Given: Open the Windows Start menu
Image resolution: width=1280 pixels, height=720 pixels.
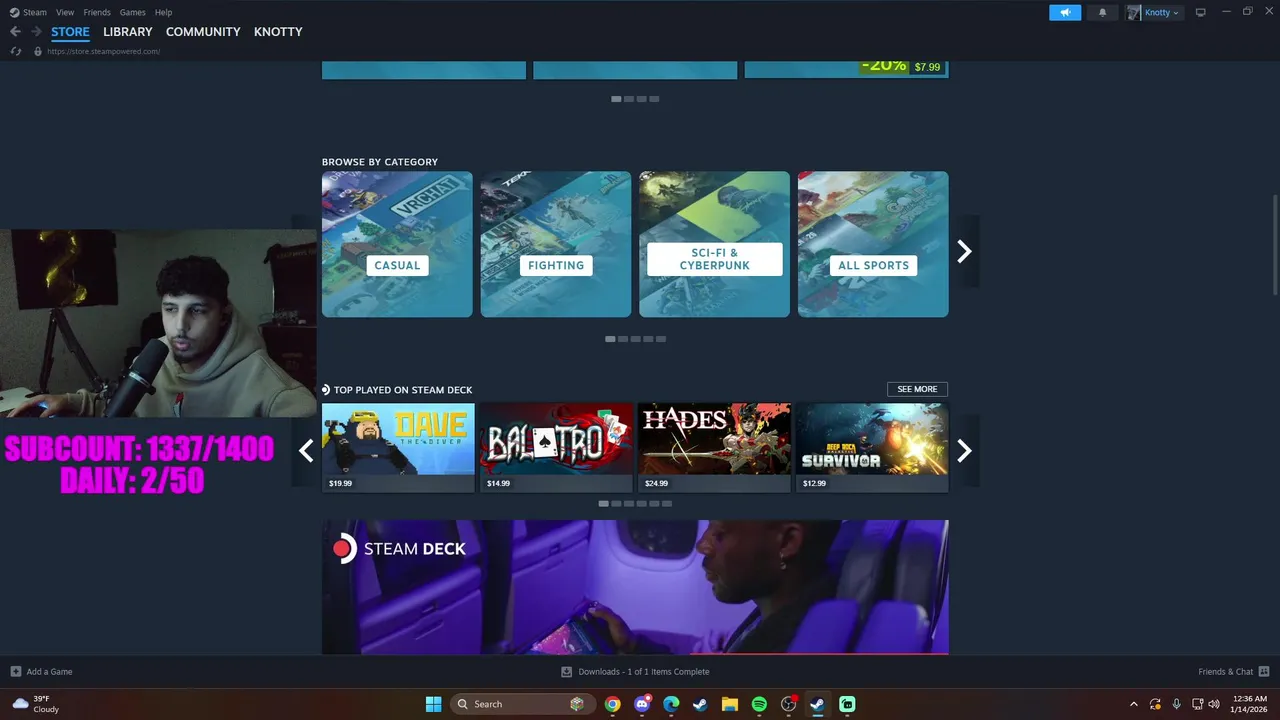Looking at the screenshot, I should (x=433, y=704).
